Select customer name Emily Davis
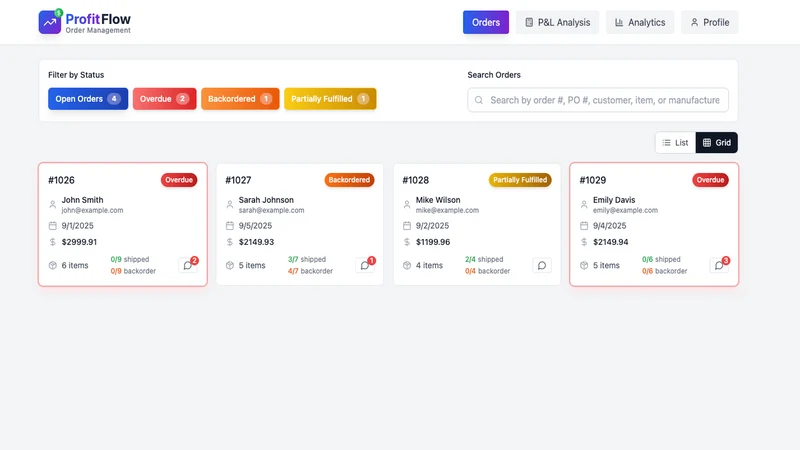This screenshot has height=450, width=800. point(614,200)
